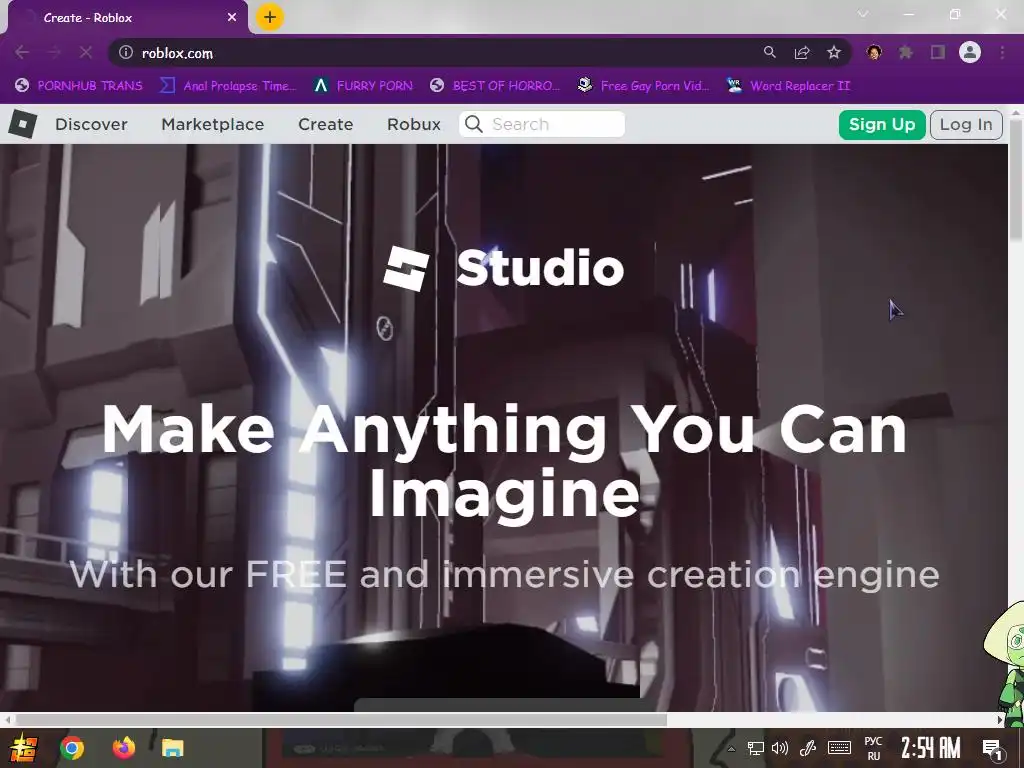The image size is (1024, 768).
Task: Click the Studio logo icon on the banner
Action: pyautogui.click(x=406, y=268)
